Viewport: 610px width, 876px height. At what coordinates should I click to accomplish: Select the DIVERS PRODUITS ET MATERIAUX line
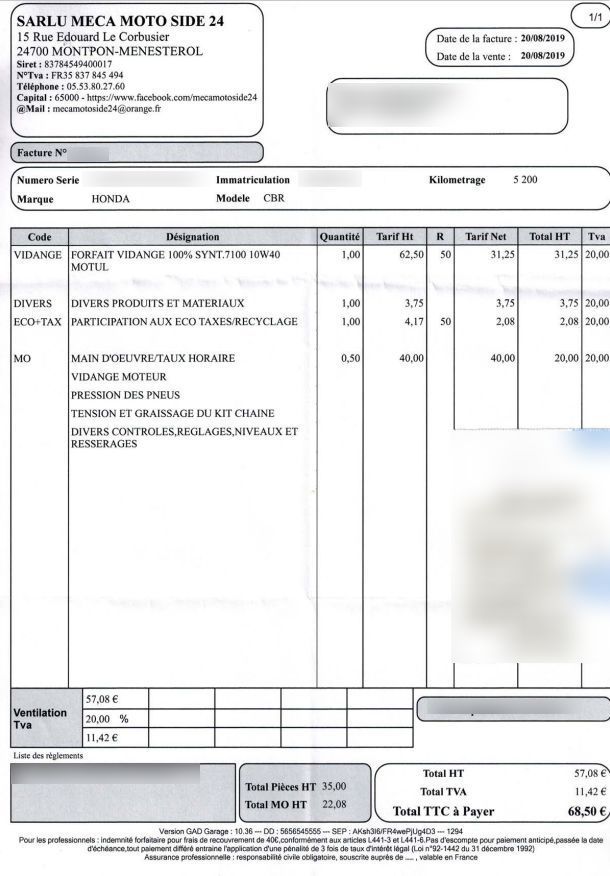click(157, 303)
